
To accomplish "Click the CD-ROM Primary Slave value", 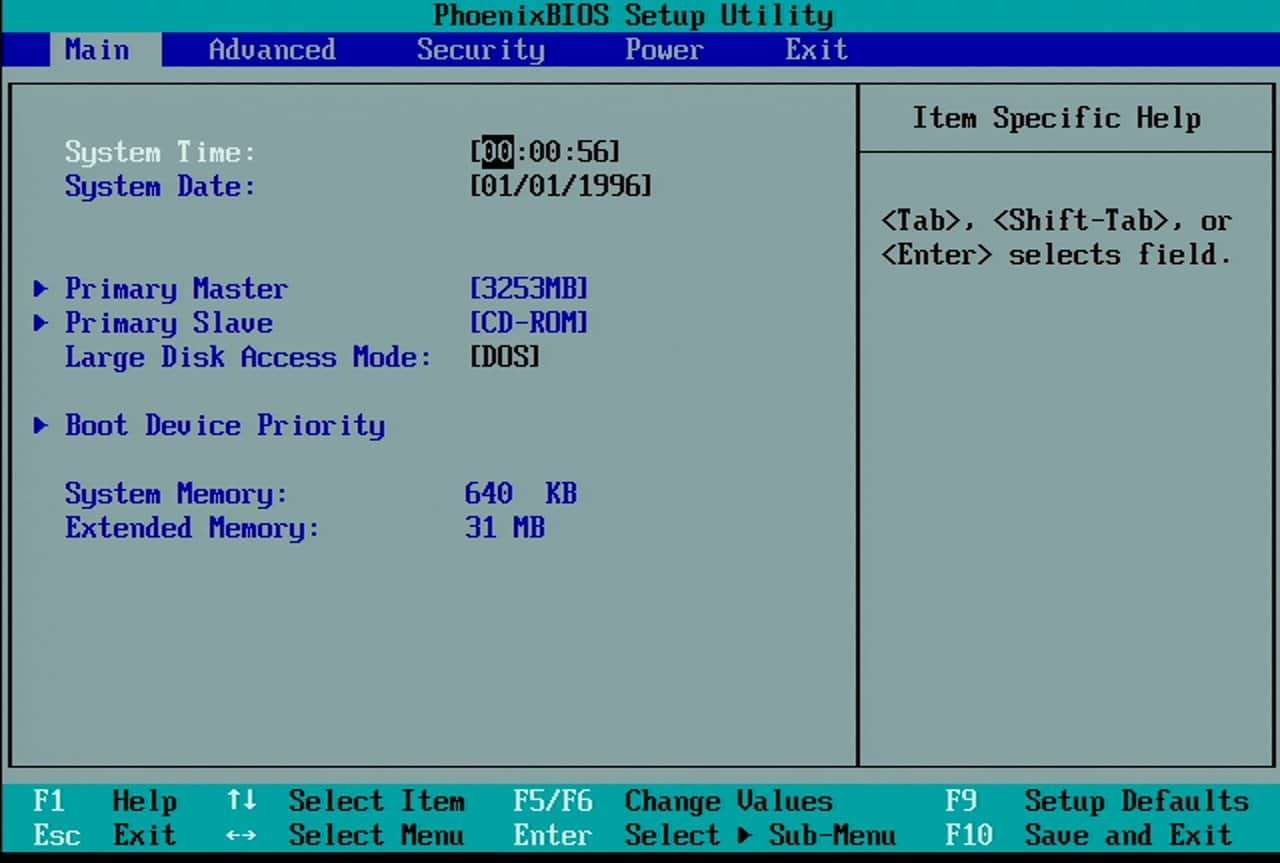I will coord(529,323).
